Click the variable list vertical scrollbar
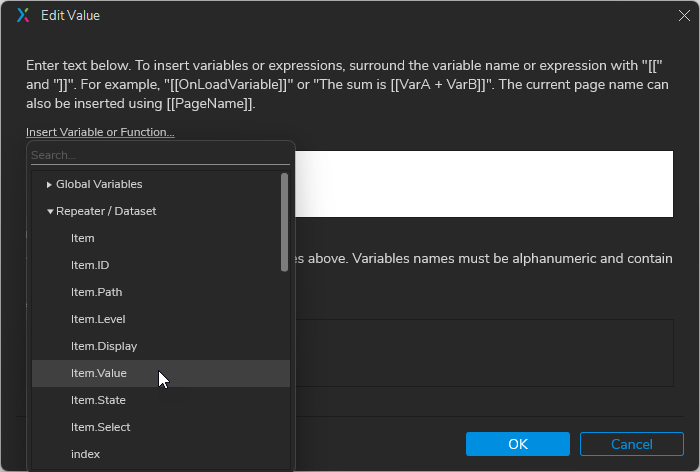The image size is (700, 472). point(285,220)
